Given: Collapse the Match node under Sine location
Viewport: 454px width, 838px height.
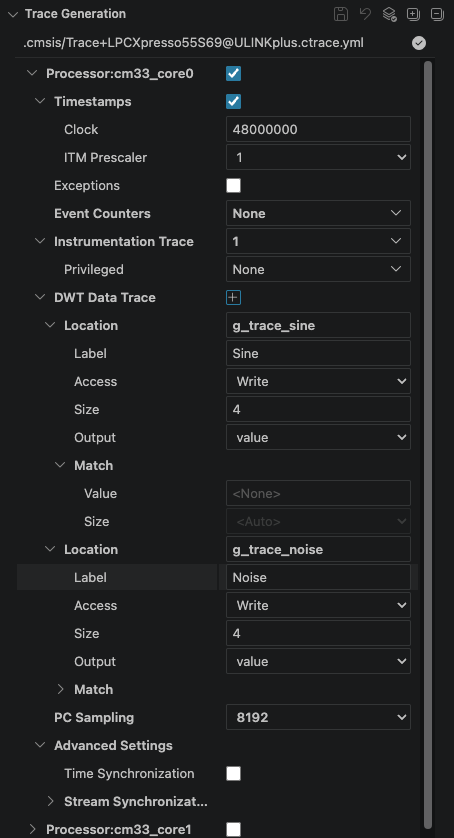Looking at the screenshot, I should point(60,465).
